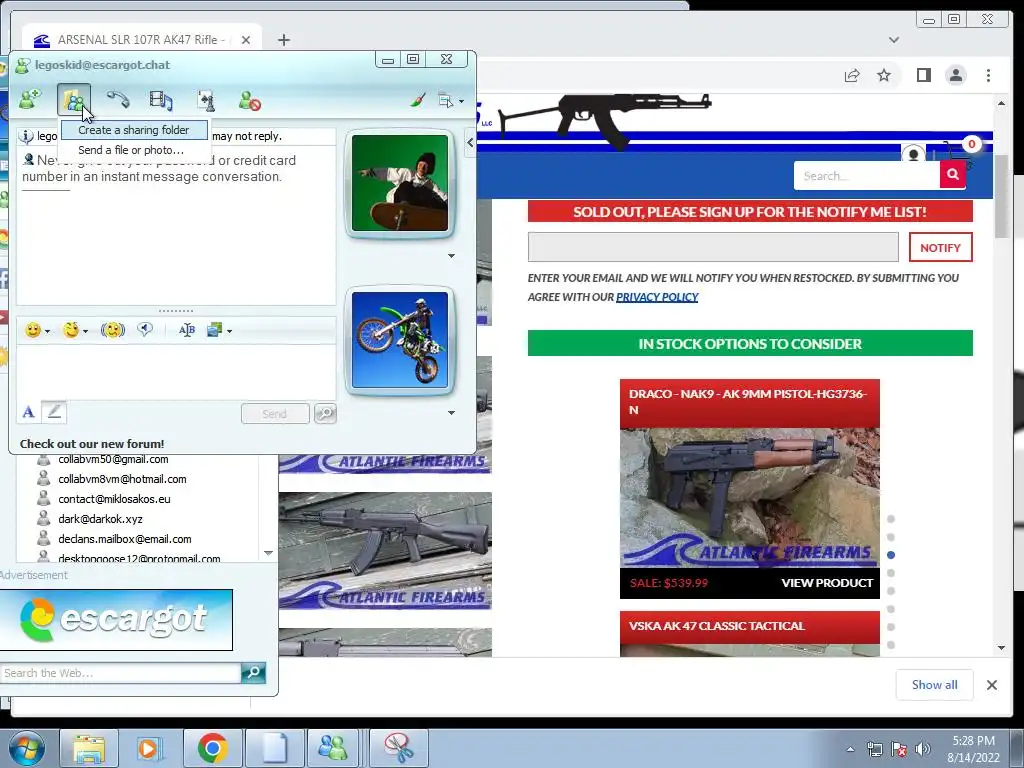Switch to handwriting mode pen icon

point(54,412)
